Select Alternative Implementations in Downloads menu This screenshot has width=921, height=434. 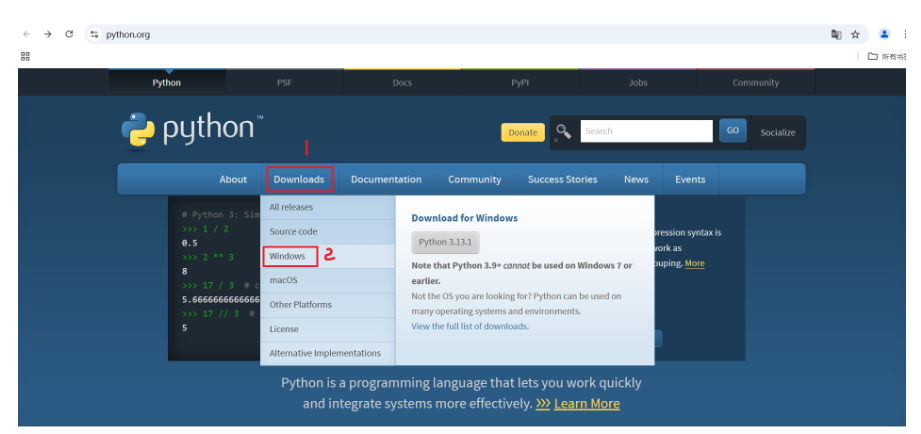point(328,354)
